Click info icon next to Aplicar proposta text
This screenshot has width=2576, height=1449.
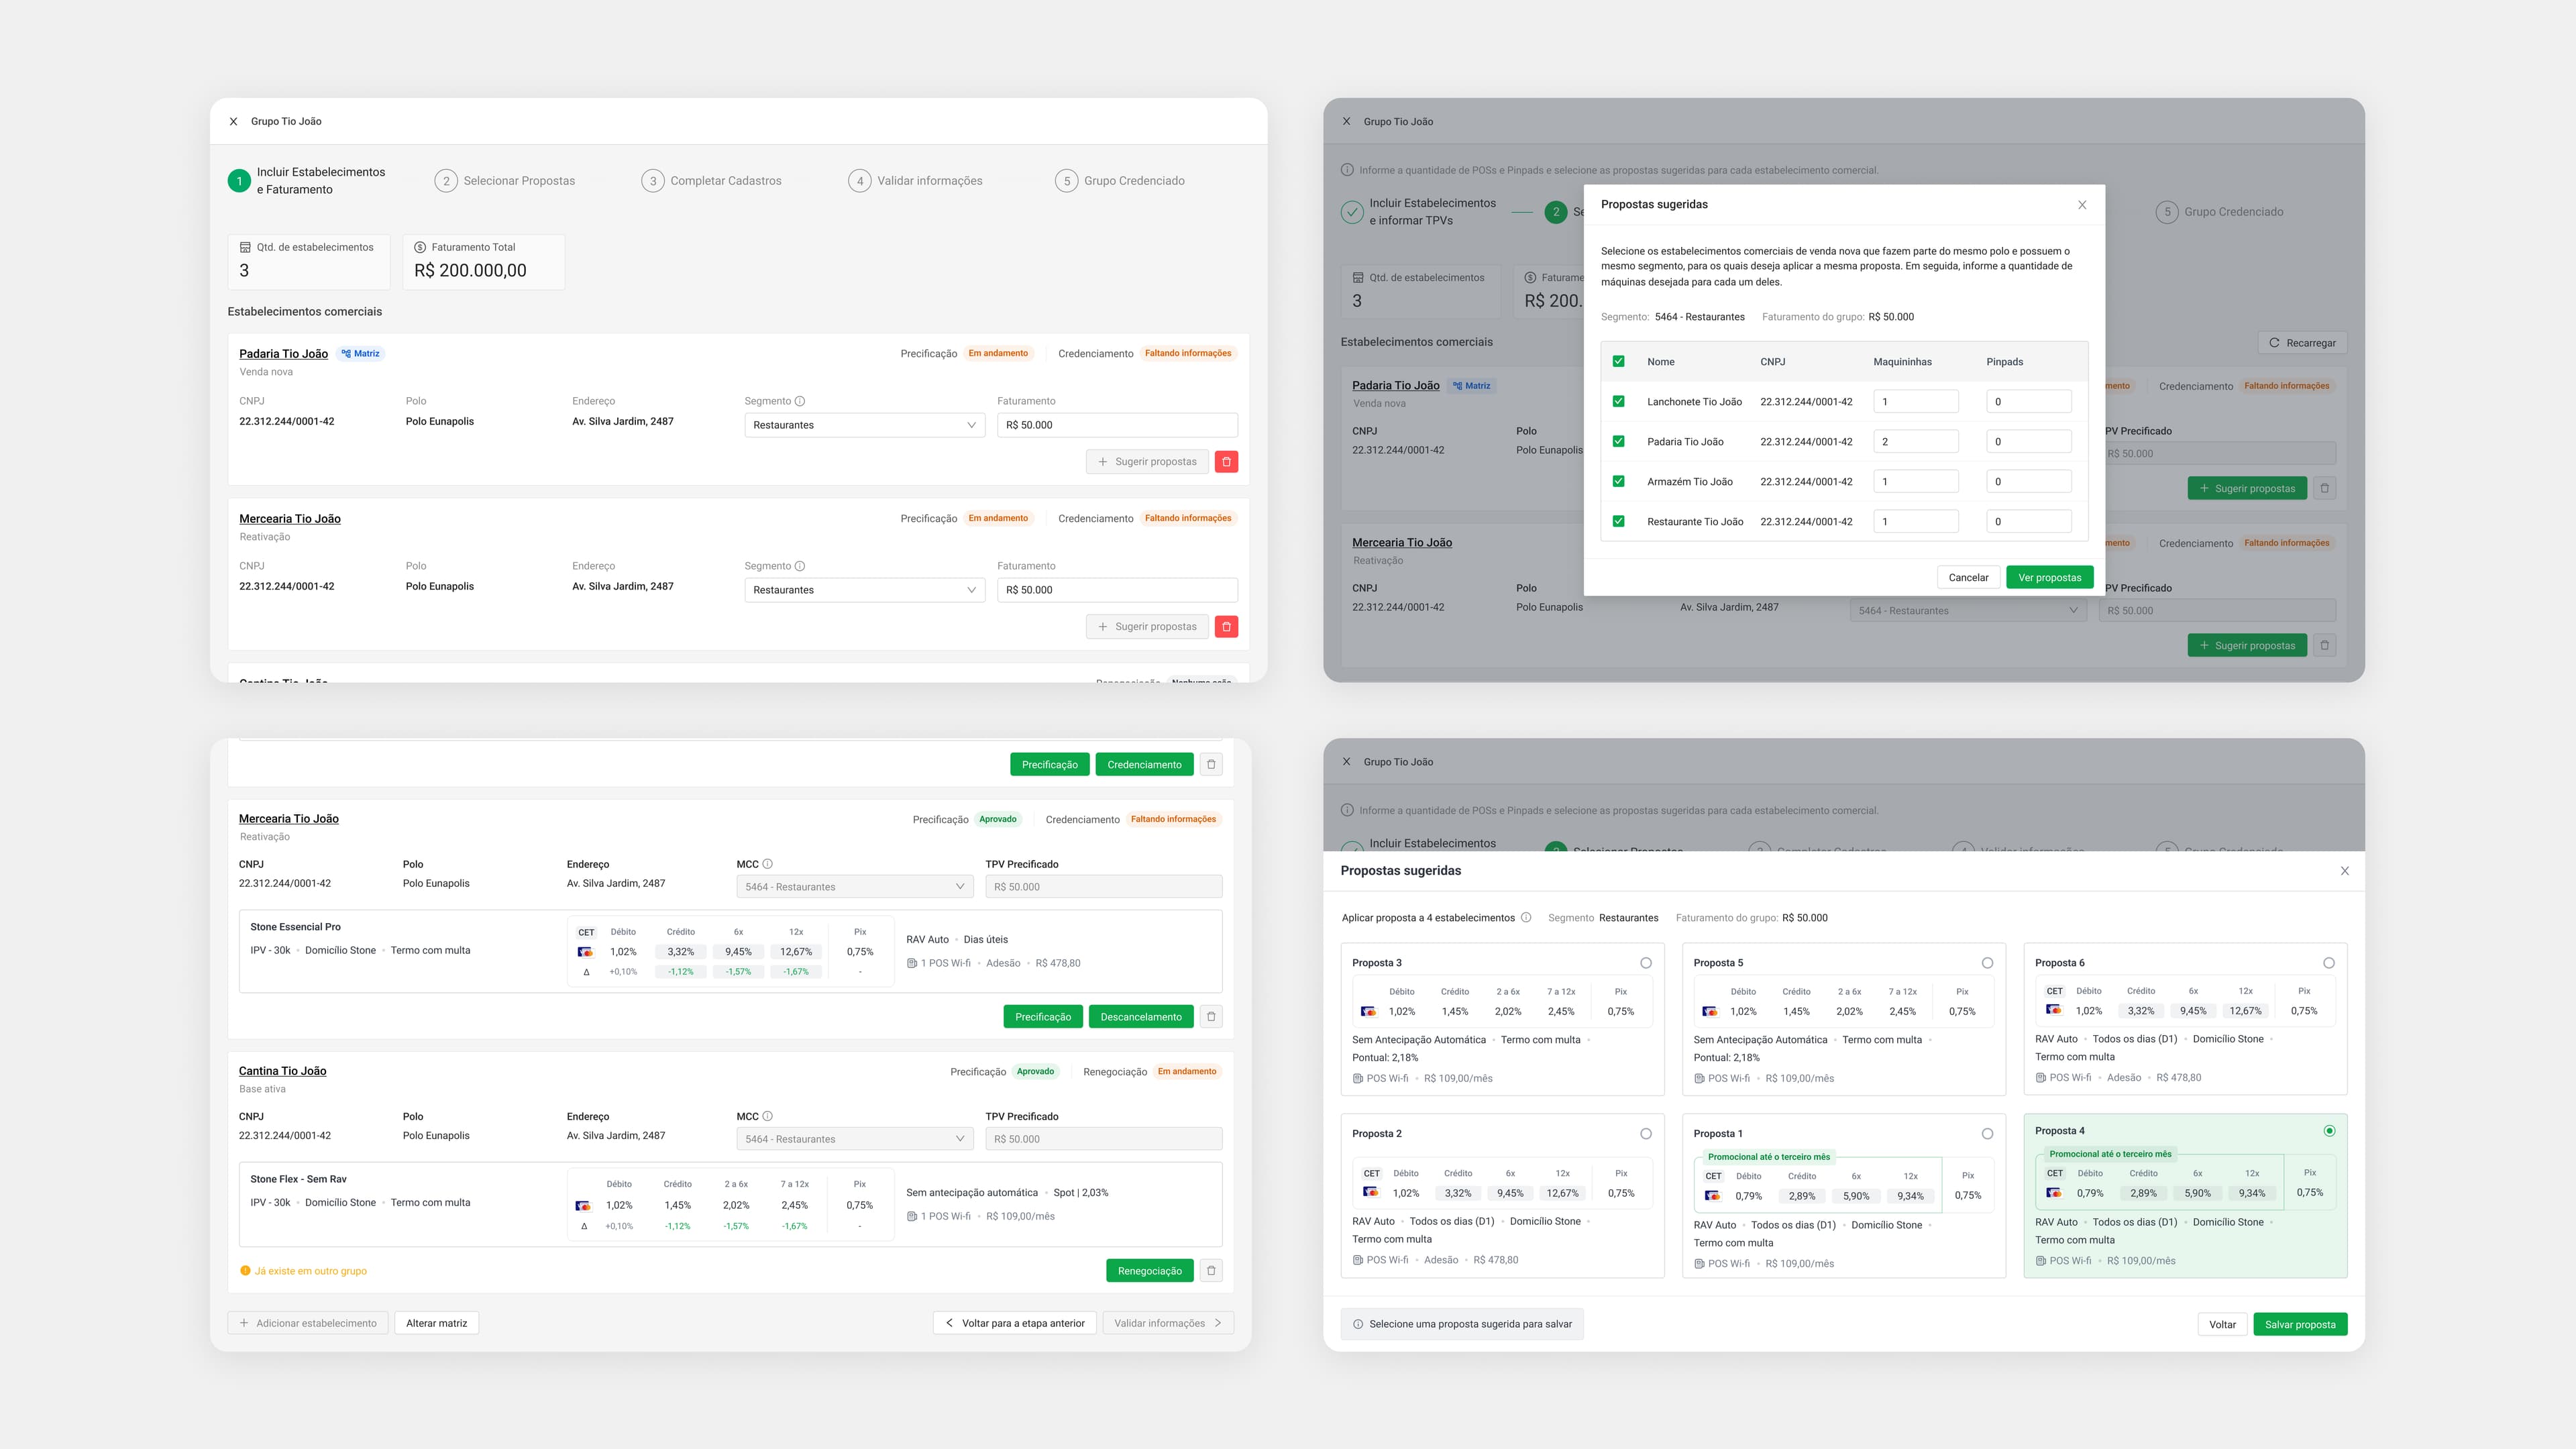pyautogui.click(x=1526, y=918)
